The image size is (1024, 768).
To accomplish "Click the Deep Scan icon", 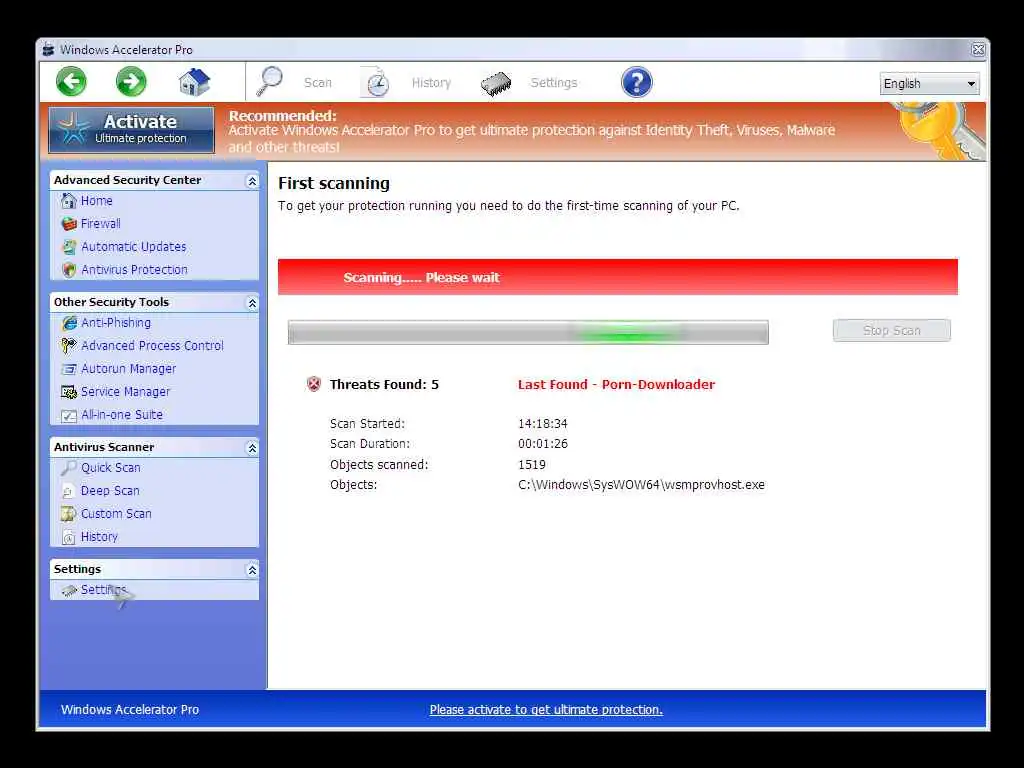I will [69, 491].
